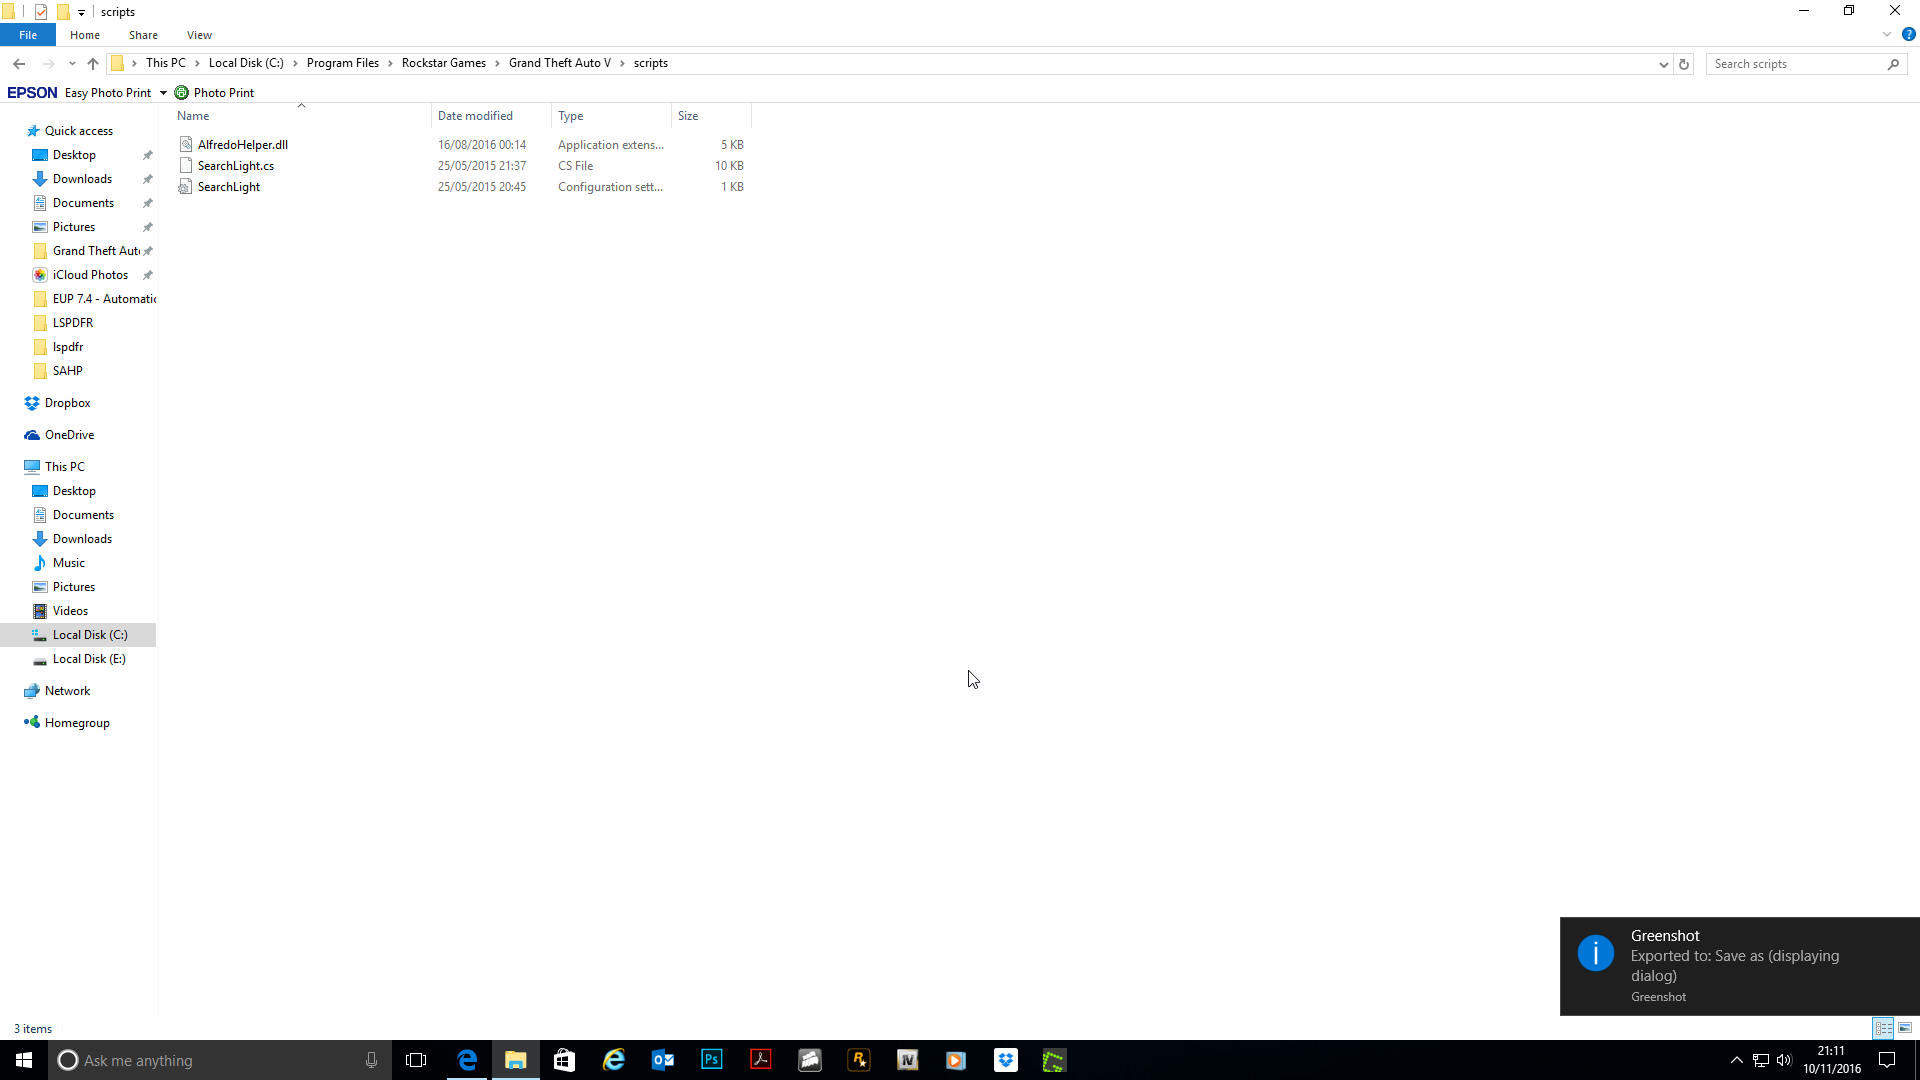Open the address bar history dropdown

1663,64
